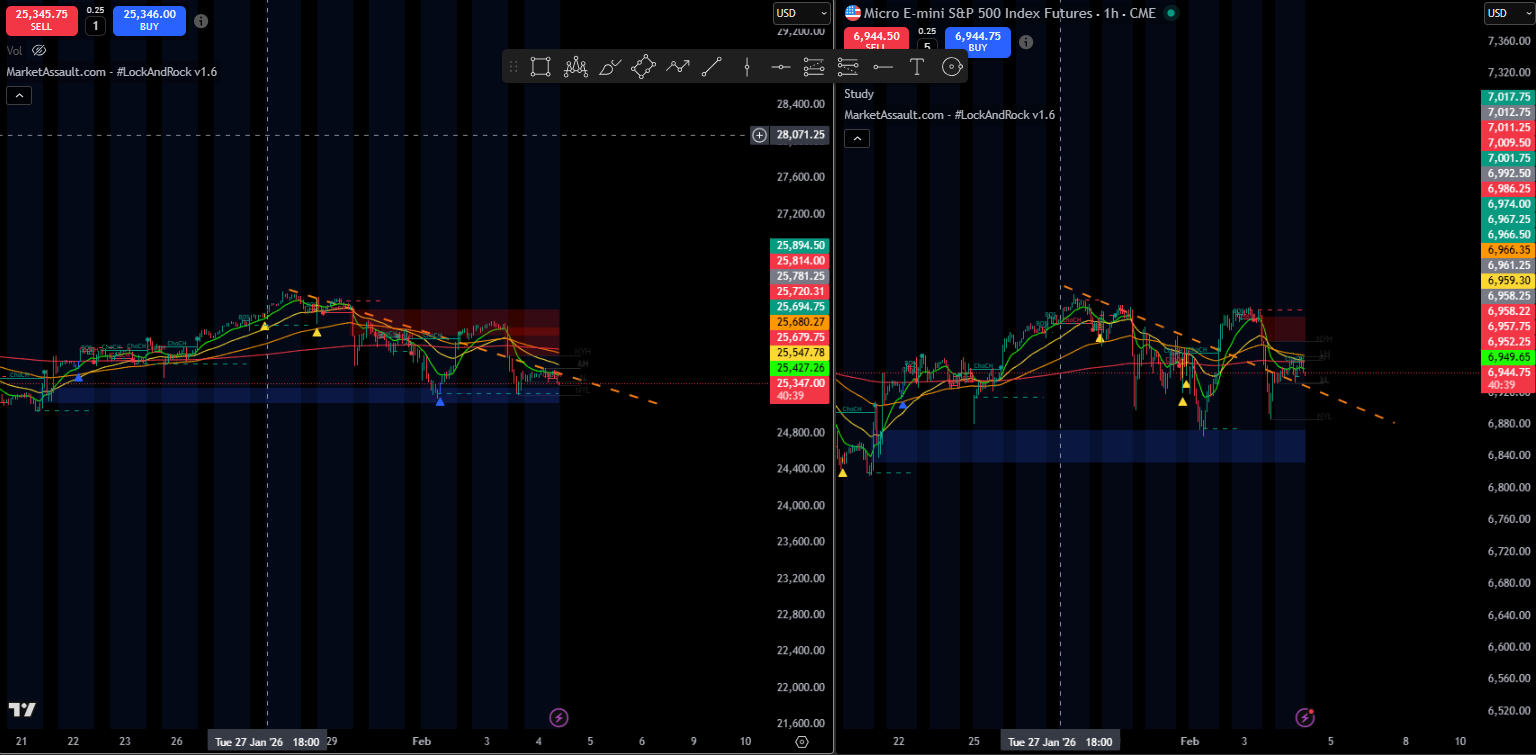This screenshot has width=1536, height=755.
Task: Select the vertical line tool
Action: [747, 67]
